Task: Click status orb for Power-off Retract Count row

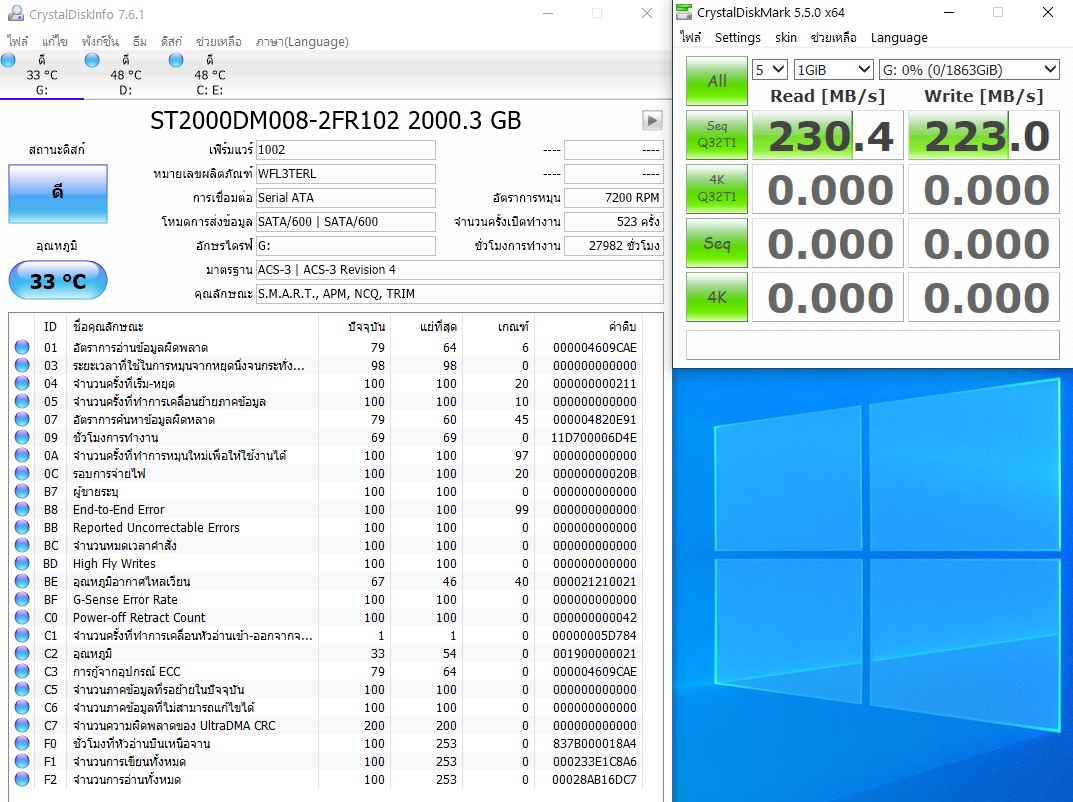Action: [x=22, y=617]
